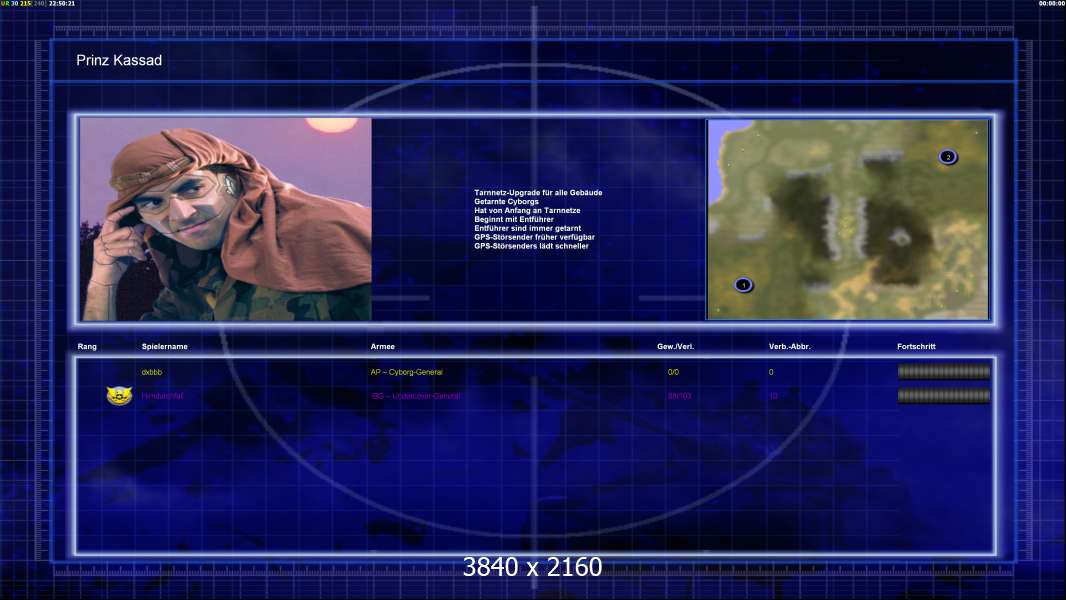Viewport: 1066px width, 600px height.
Task: Click the progress bar for Undercover-General player
Action: tap(944, 395)
